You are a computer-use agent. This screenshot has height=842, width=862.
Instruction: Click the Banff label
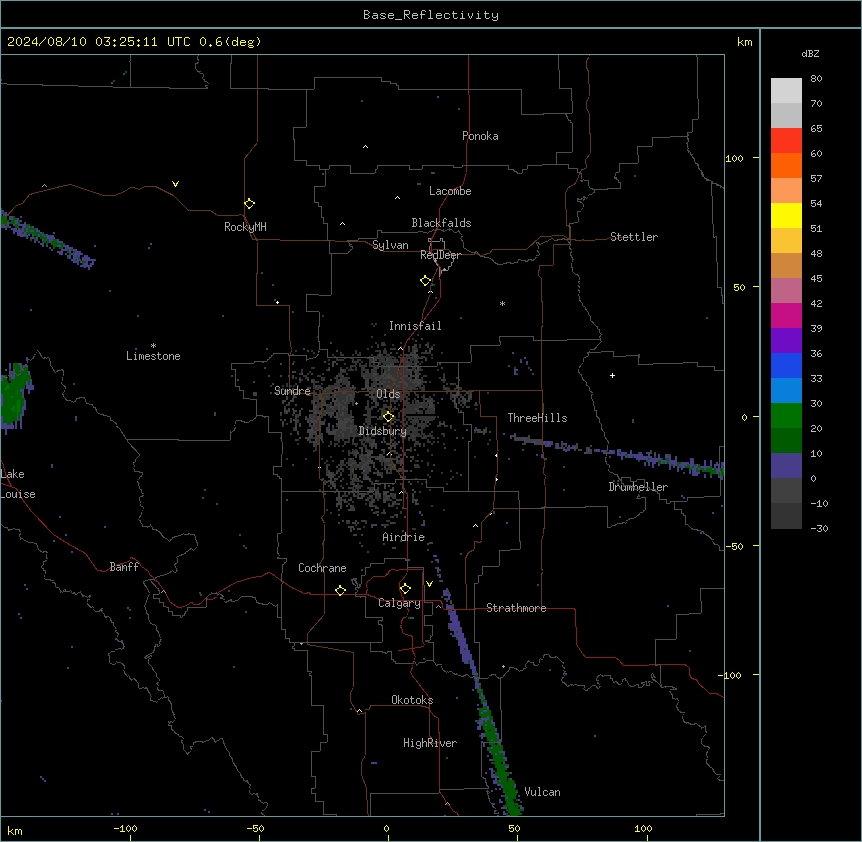tap(124, 567)
